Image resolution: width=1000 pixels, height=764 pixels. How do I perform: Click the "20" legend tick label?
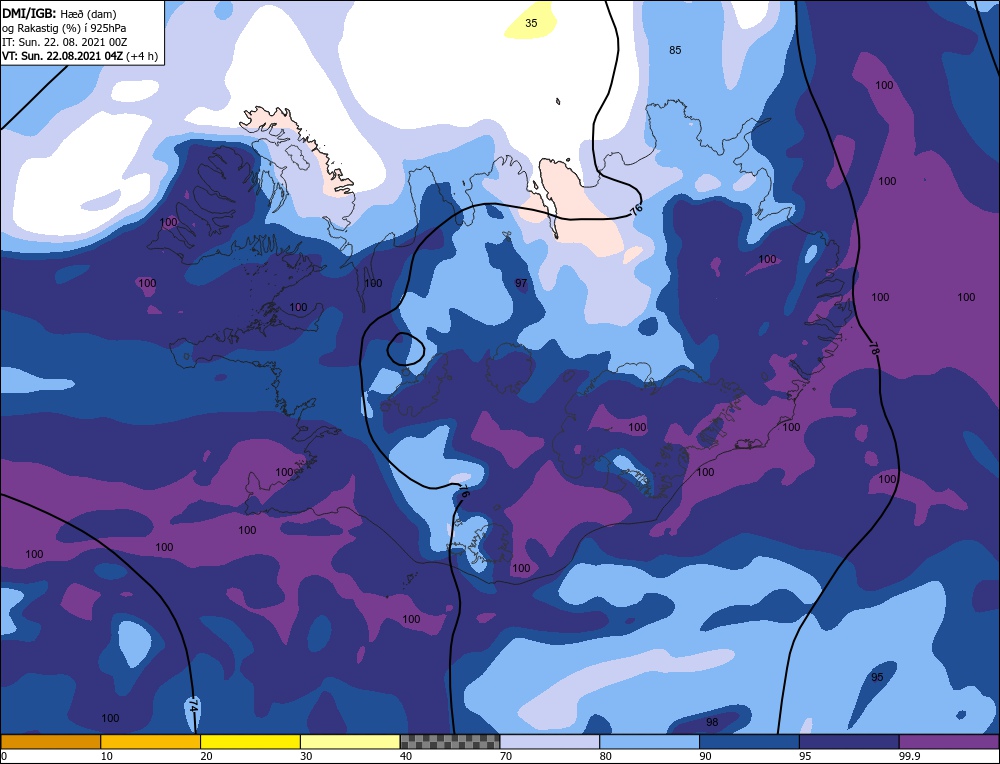[x=207, y=756]
